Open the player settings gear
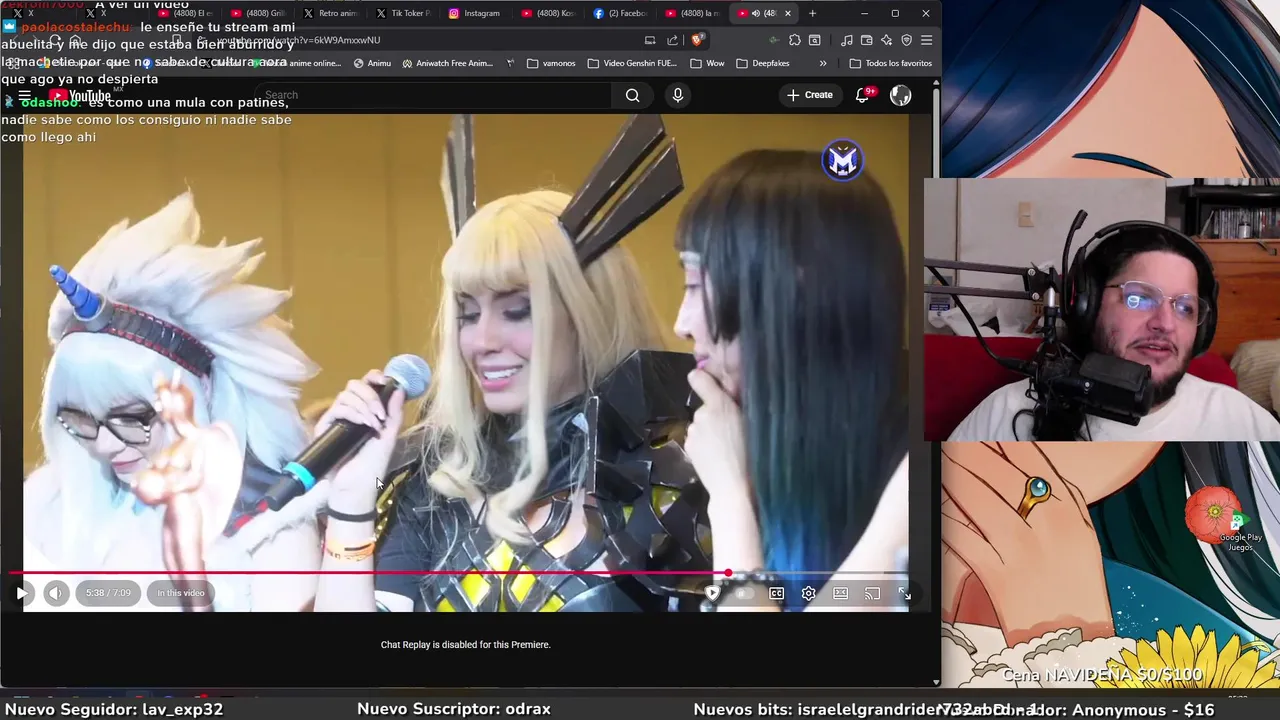Viewport: 1280px width, 720px height. click(808, 593)
